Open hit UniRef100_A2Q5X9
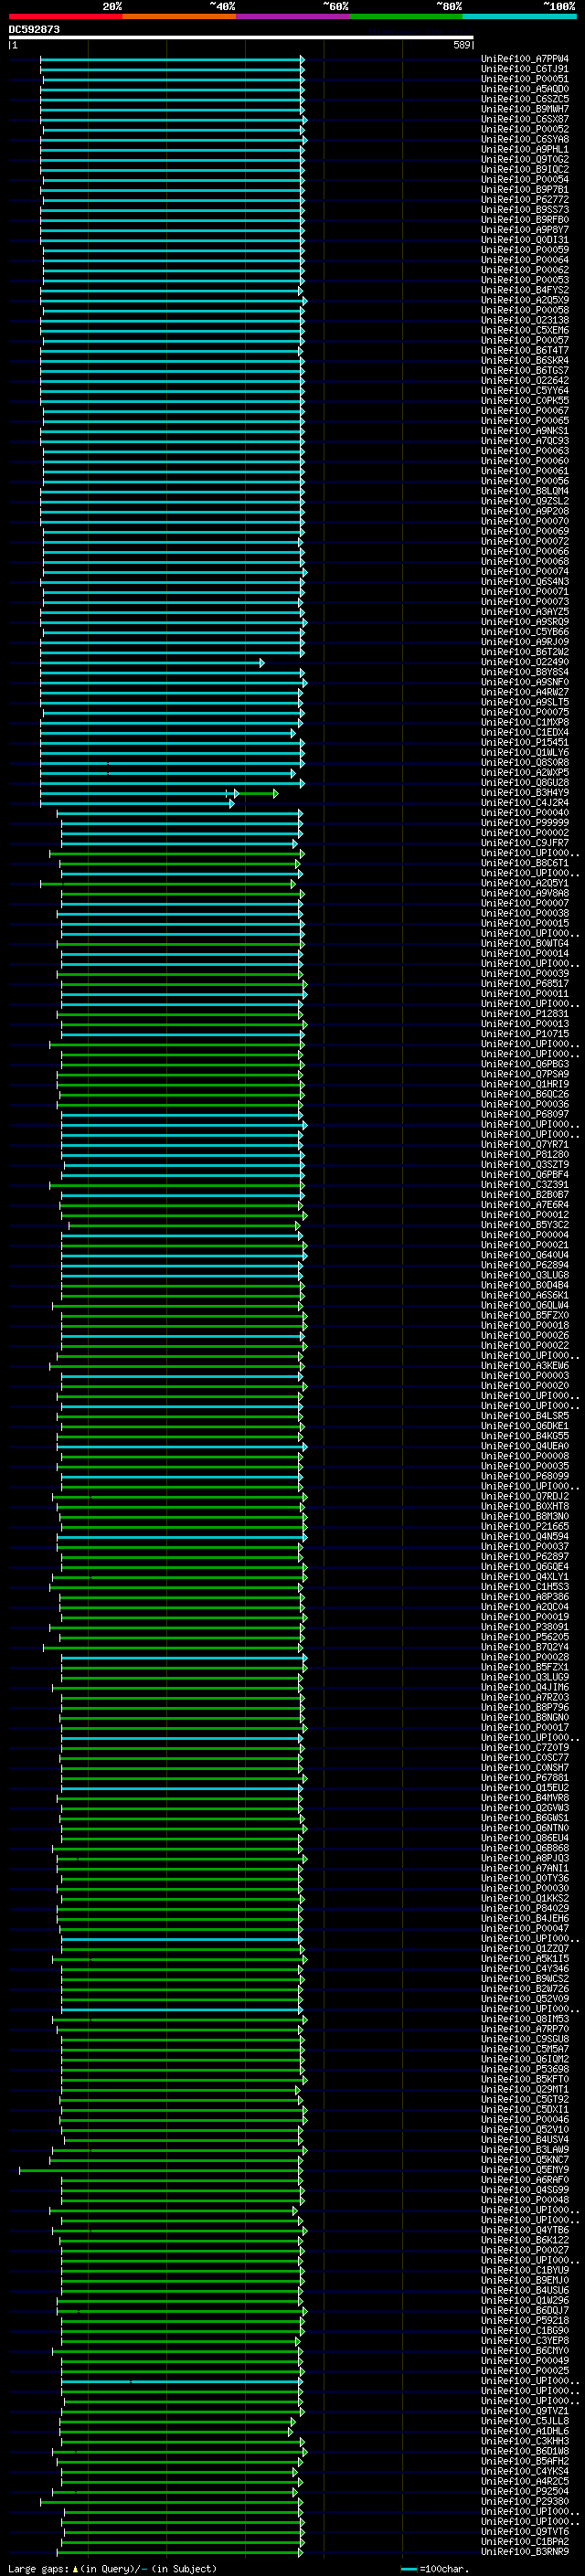The height and width of the screenshot is (2576, 585). tap(525, 300)
